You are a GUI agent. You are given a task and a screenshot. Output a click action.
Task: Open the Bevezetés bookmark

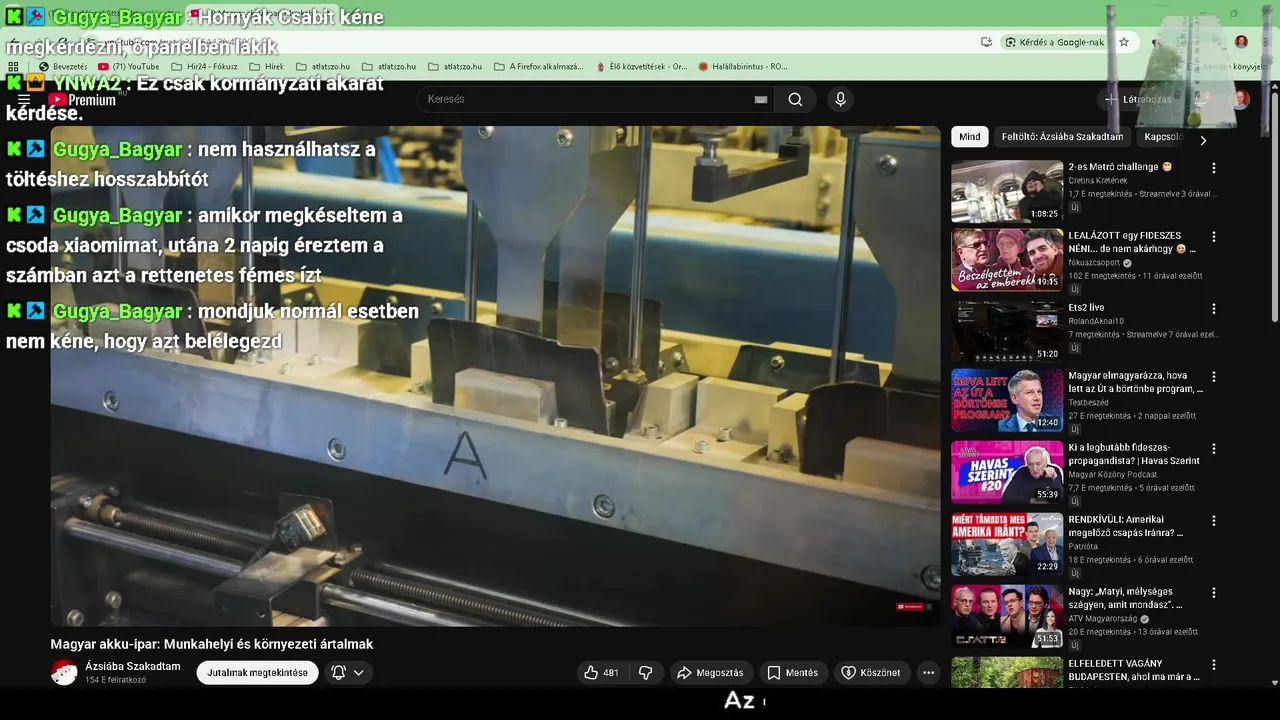[62, 67]
